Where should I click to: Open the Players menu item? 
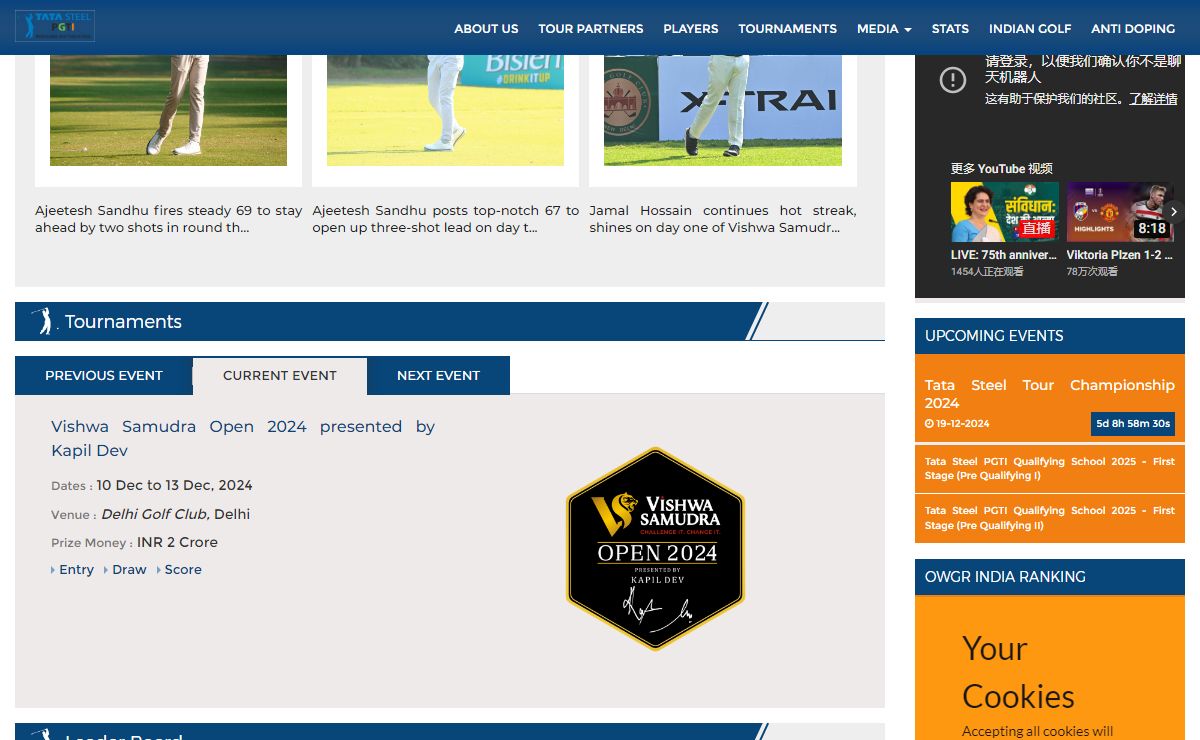pos(691,29)
